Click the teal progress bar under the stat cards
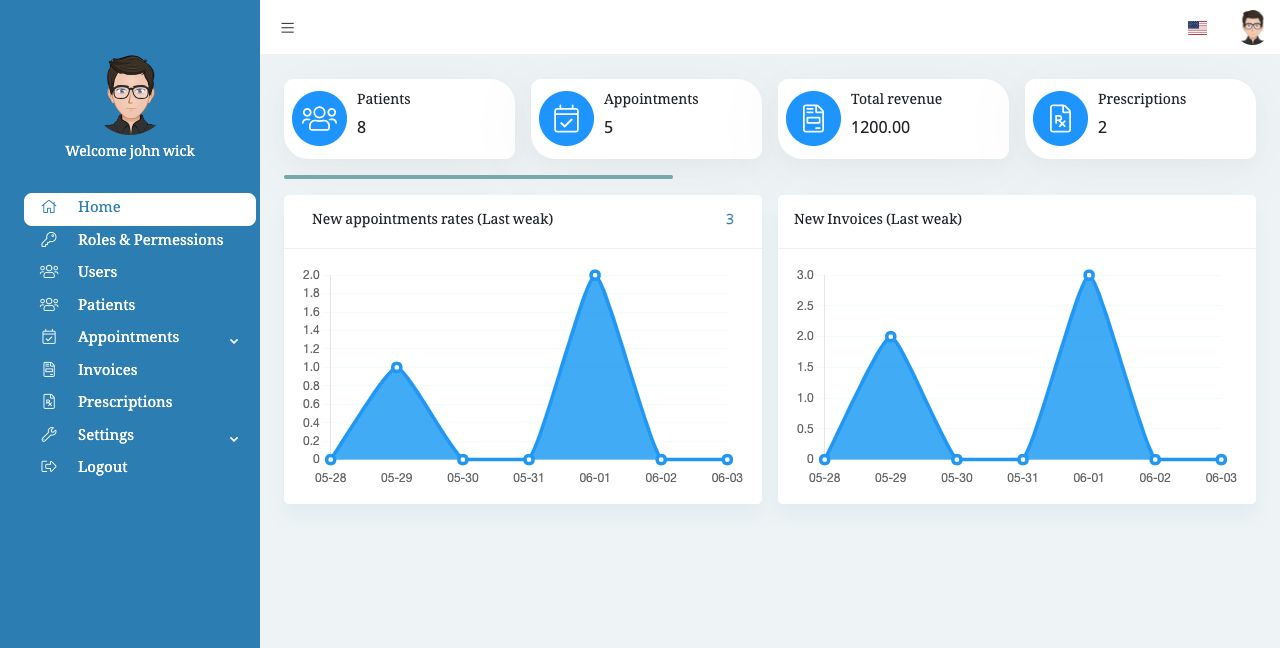This screenshot has width=1280, height=648. click(478, 177)
